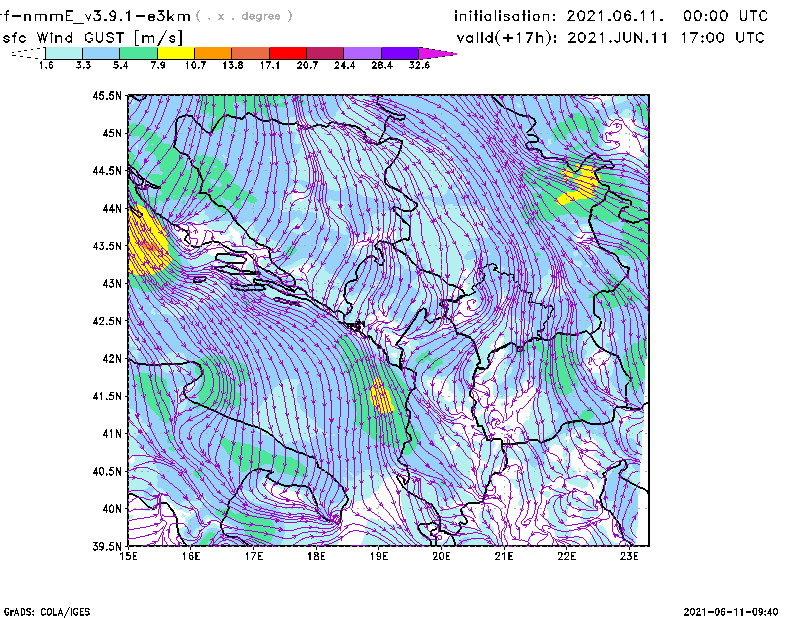Click the red 17.1–20.7 legend swatch

(288, 53)
